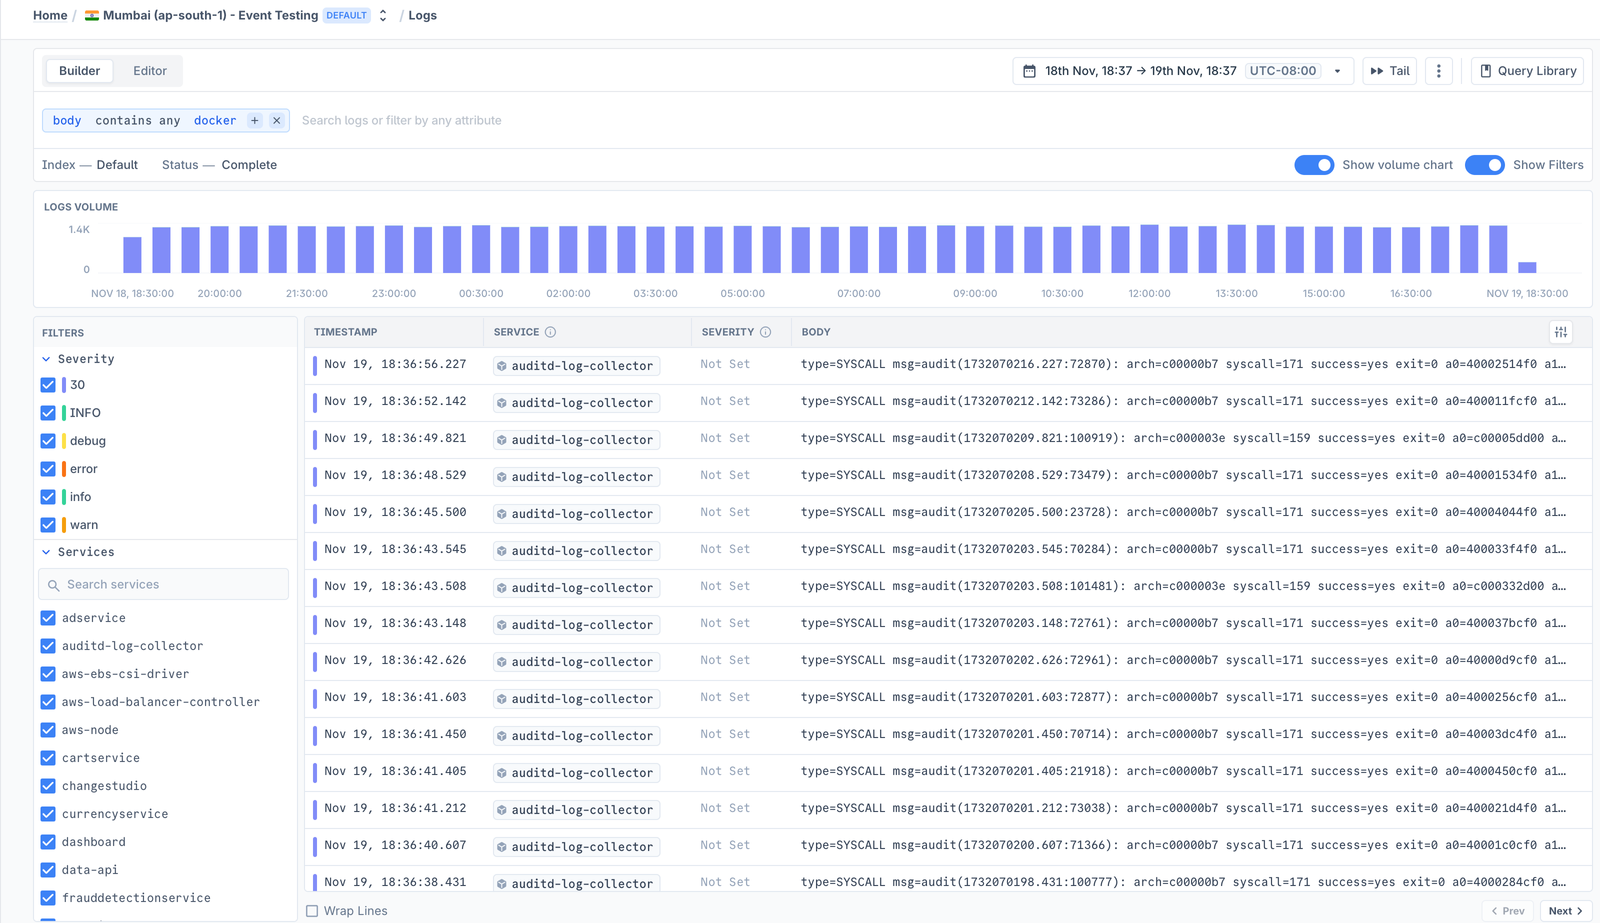Viewport: 1600px width, 923px height.
Task: Switch to the Editor tab
Action: [149, 70]
